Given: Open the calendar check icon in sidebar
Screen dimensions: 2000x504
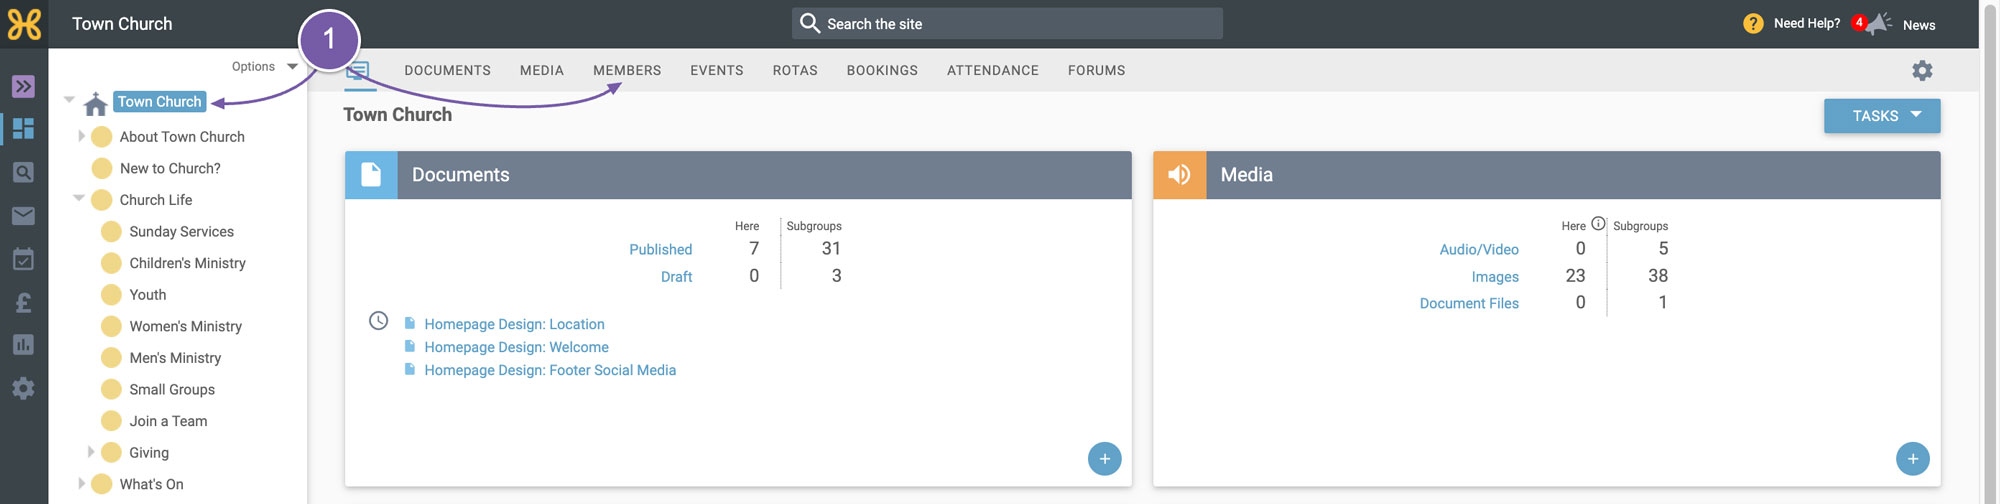Looking at the screenshot, I should [x=23, y=259].
